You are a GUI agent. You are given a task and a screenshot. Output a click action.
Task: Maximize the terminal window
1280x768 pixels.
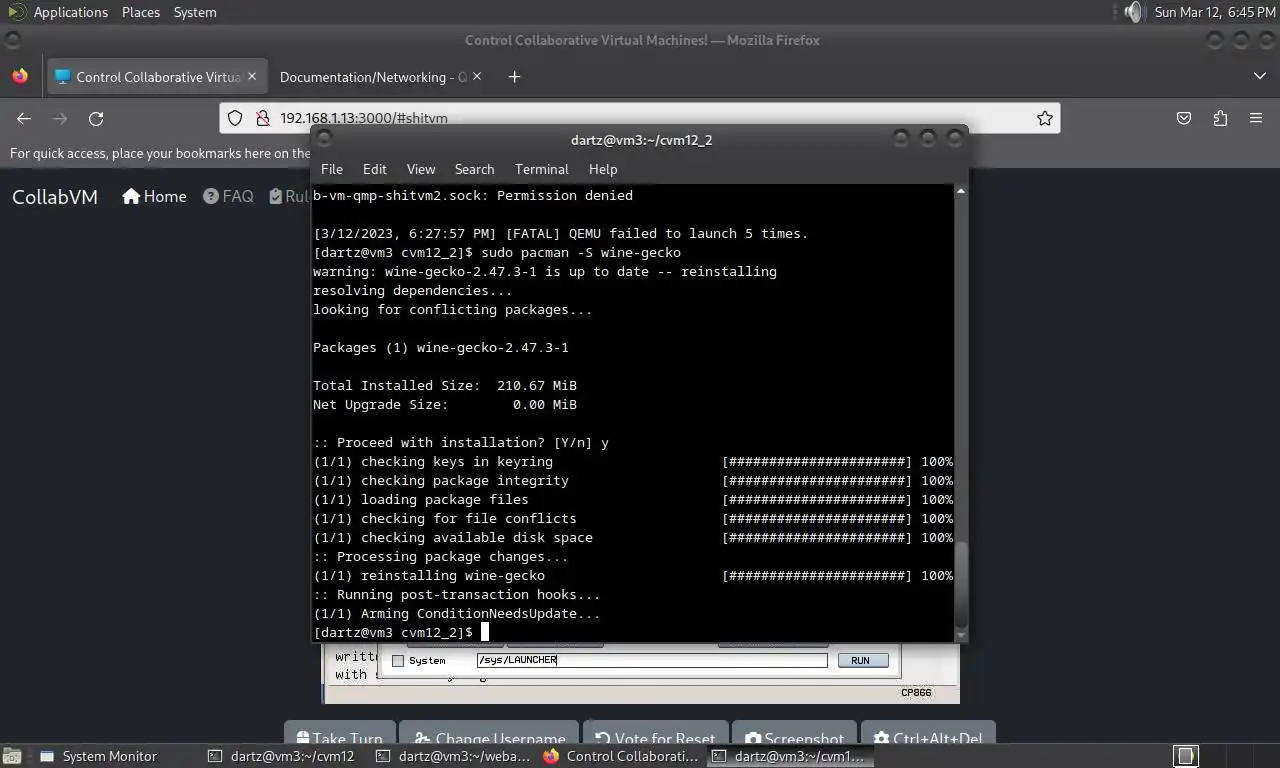[928, 139]
